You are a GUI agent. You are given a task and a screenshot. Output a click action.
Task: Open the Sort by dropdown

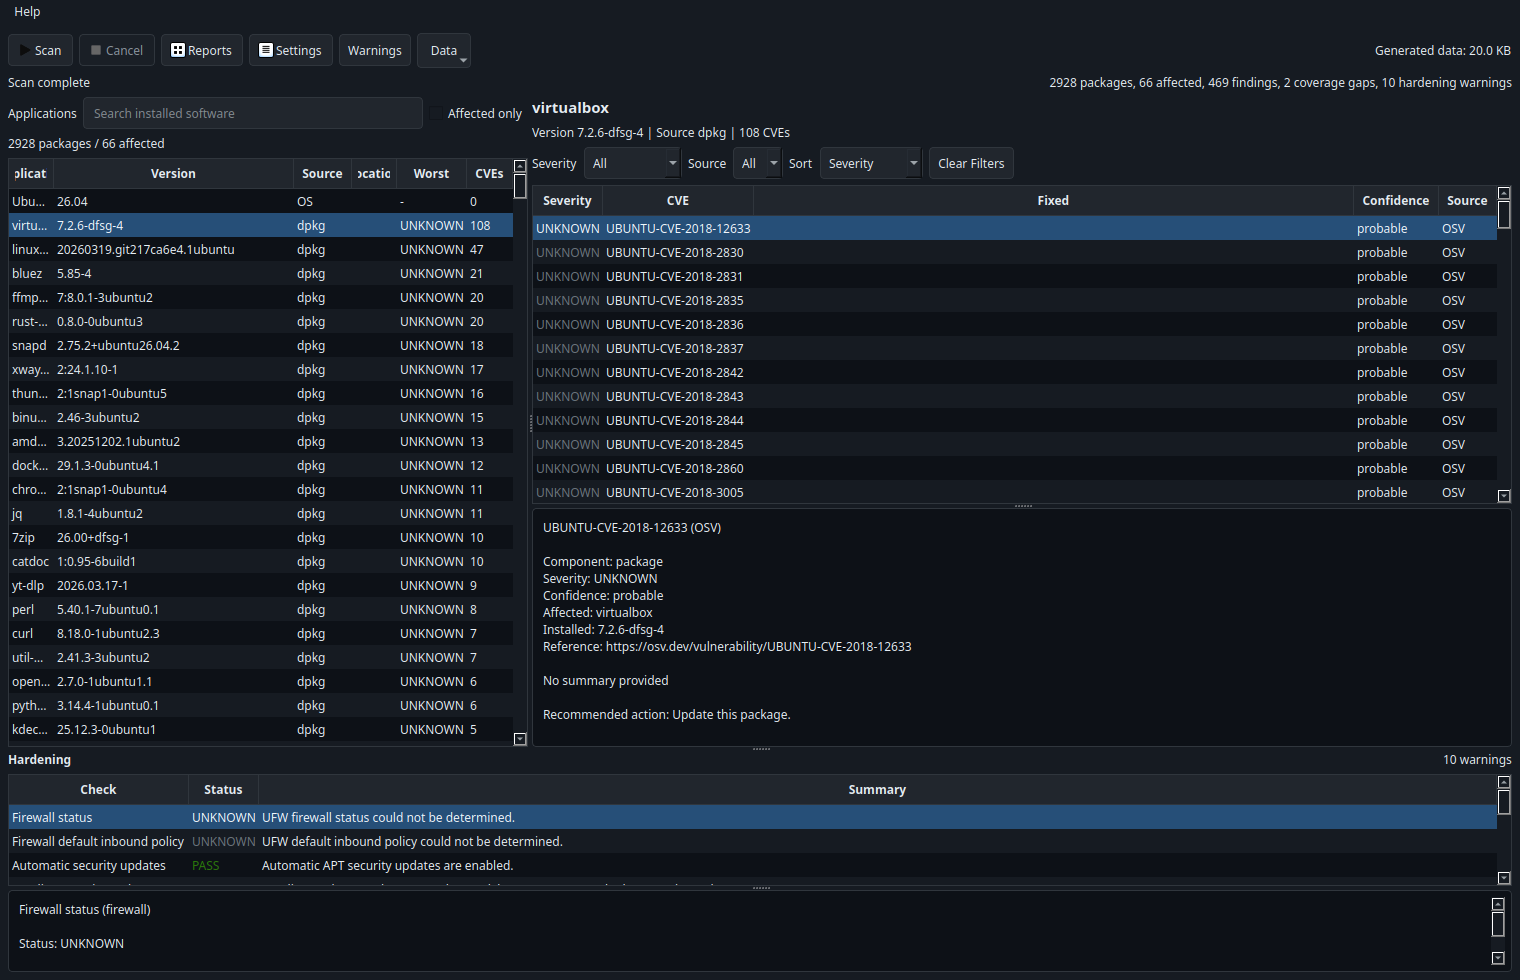click(870, 163)
